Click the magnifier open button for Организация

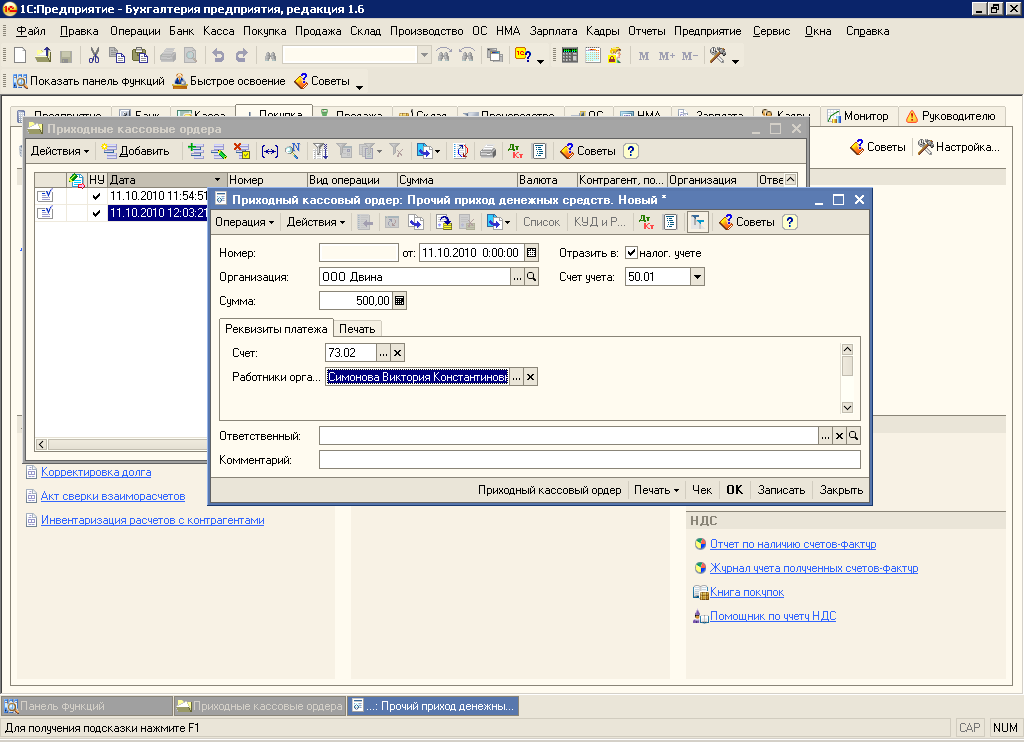pyautogui.click(x=532, y=277)
